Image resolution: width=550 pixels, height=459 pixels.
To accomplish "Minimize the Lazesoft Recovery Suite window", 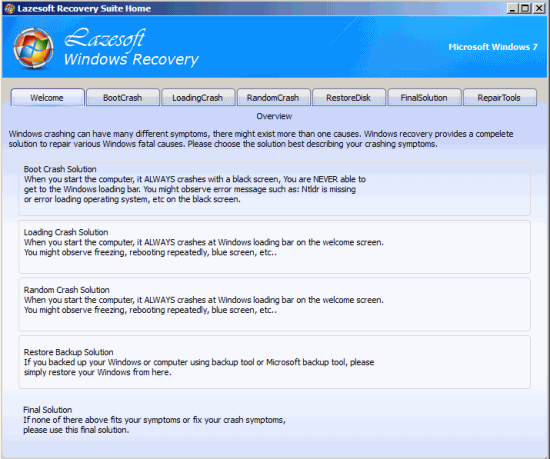I will tap(512, 8).
